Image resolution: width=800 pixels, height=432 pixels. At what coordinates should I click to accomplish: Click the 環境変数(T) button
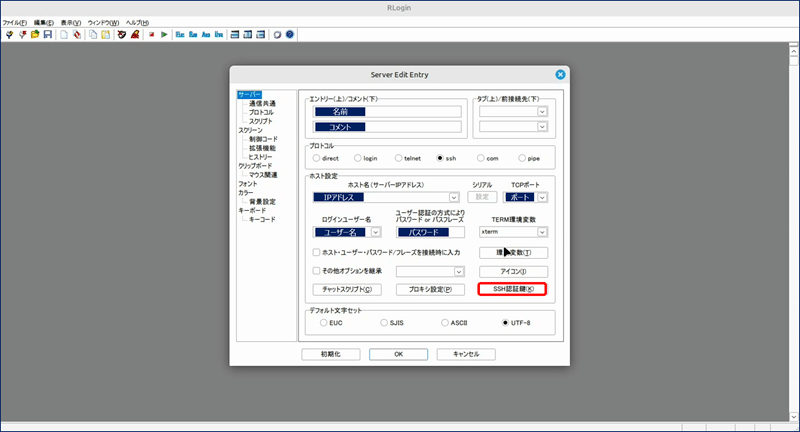coord(514,252)
